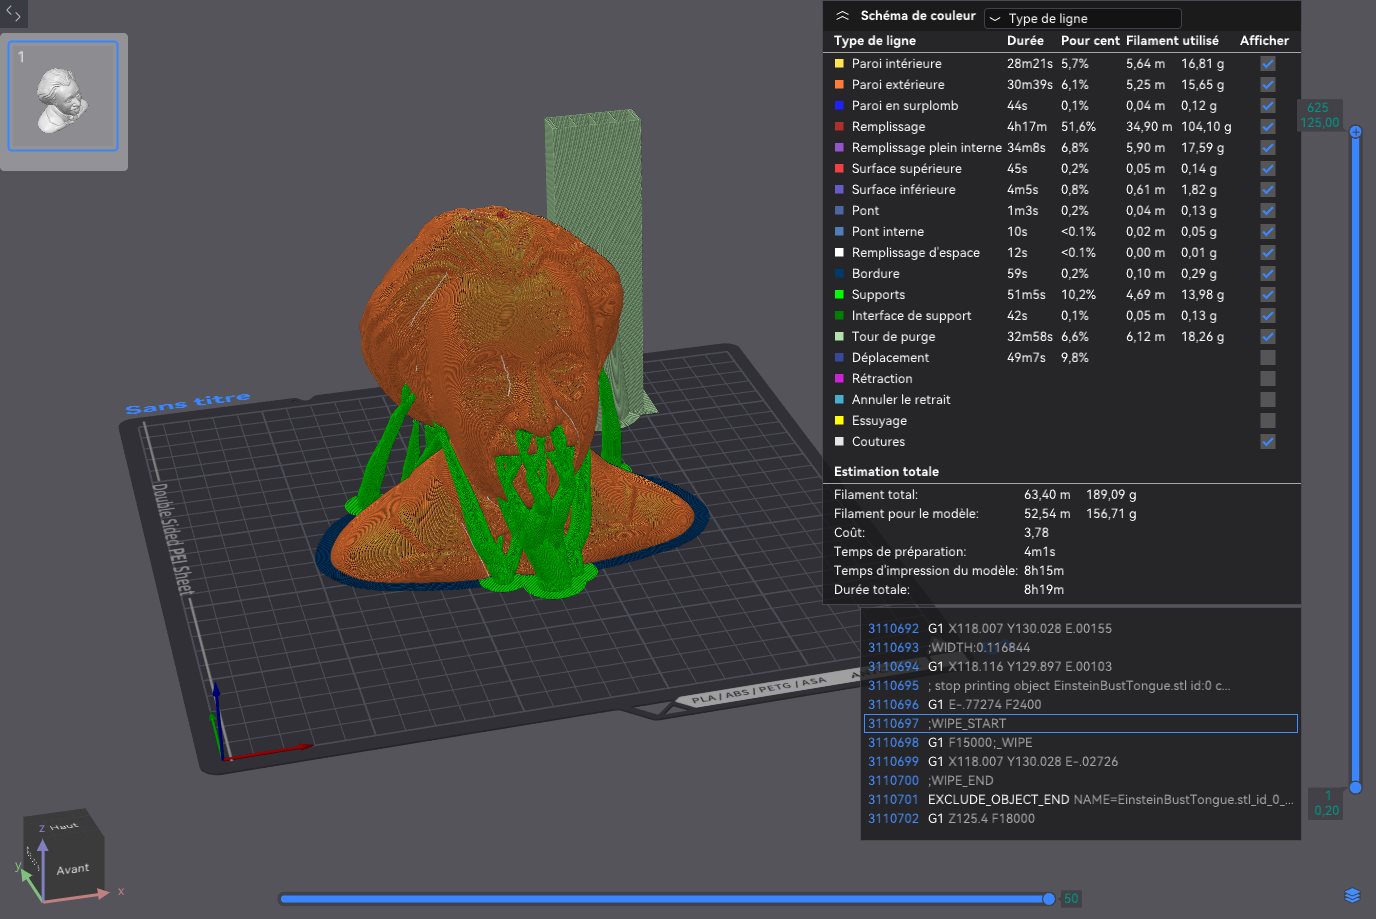The height and width of the screenshot is (919, 1376).
Task: Click the plus handle atop the layer slider
Action: tap(1355, 132)
